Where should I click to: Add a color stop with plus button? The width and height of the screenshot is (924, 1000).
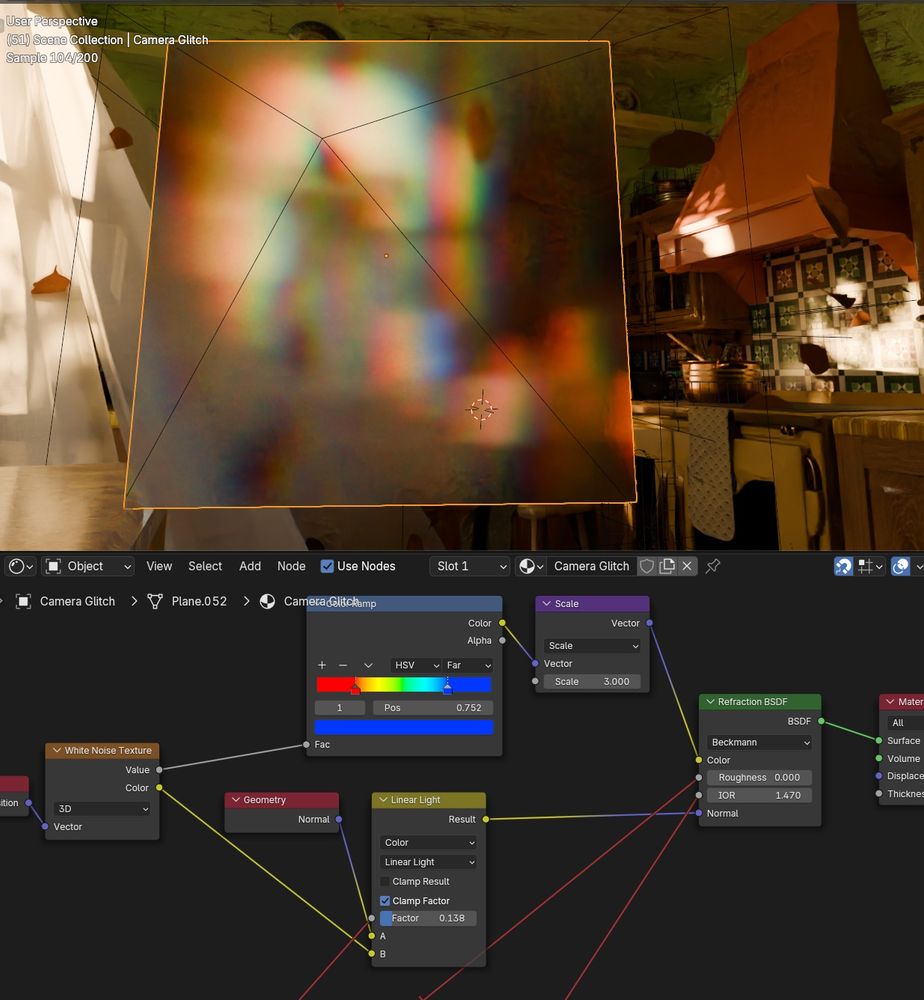tap(322, 665)
